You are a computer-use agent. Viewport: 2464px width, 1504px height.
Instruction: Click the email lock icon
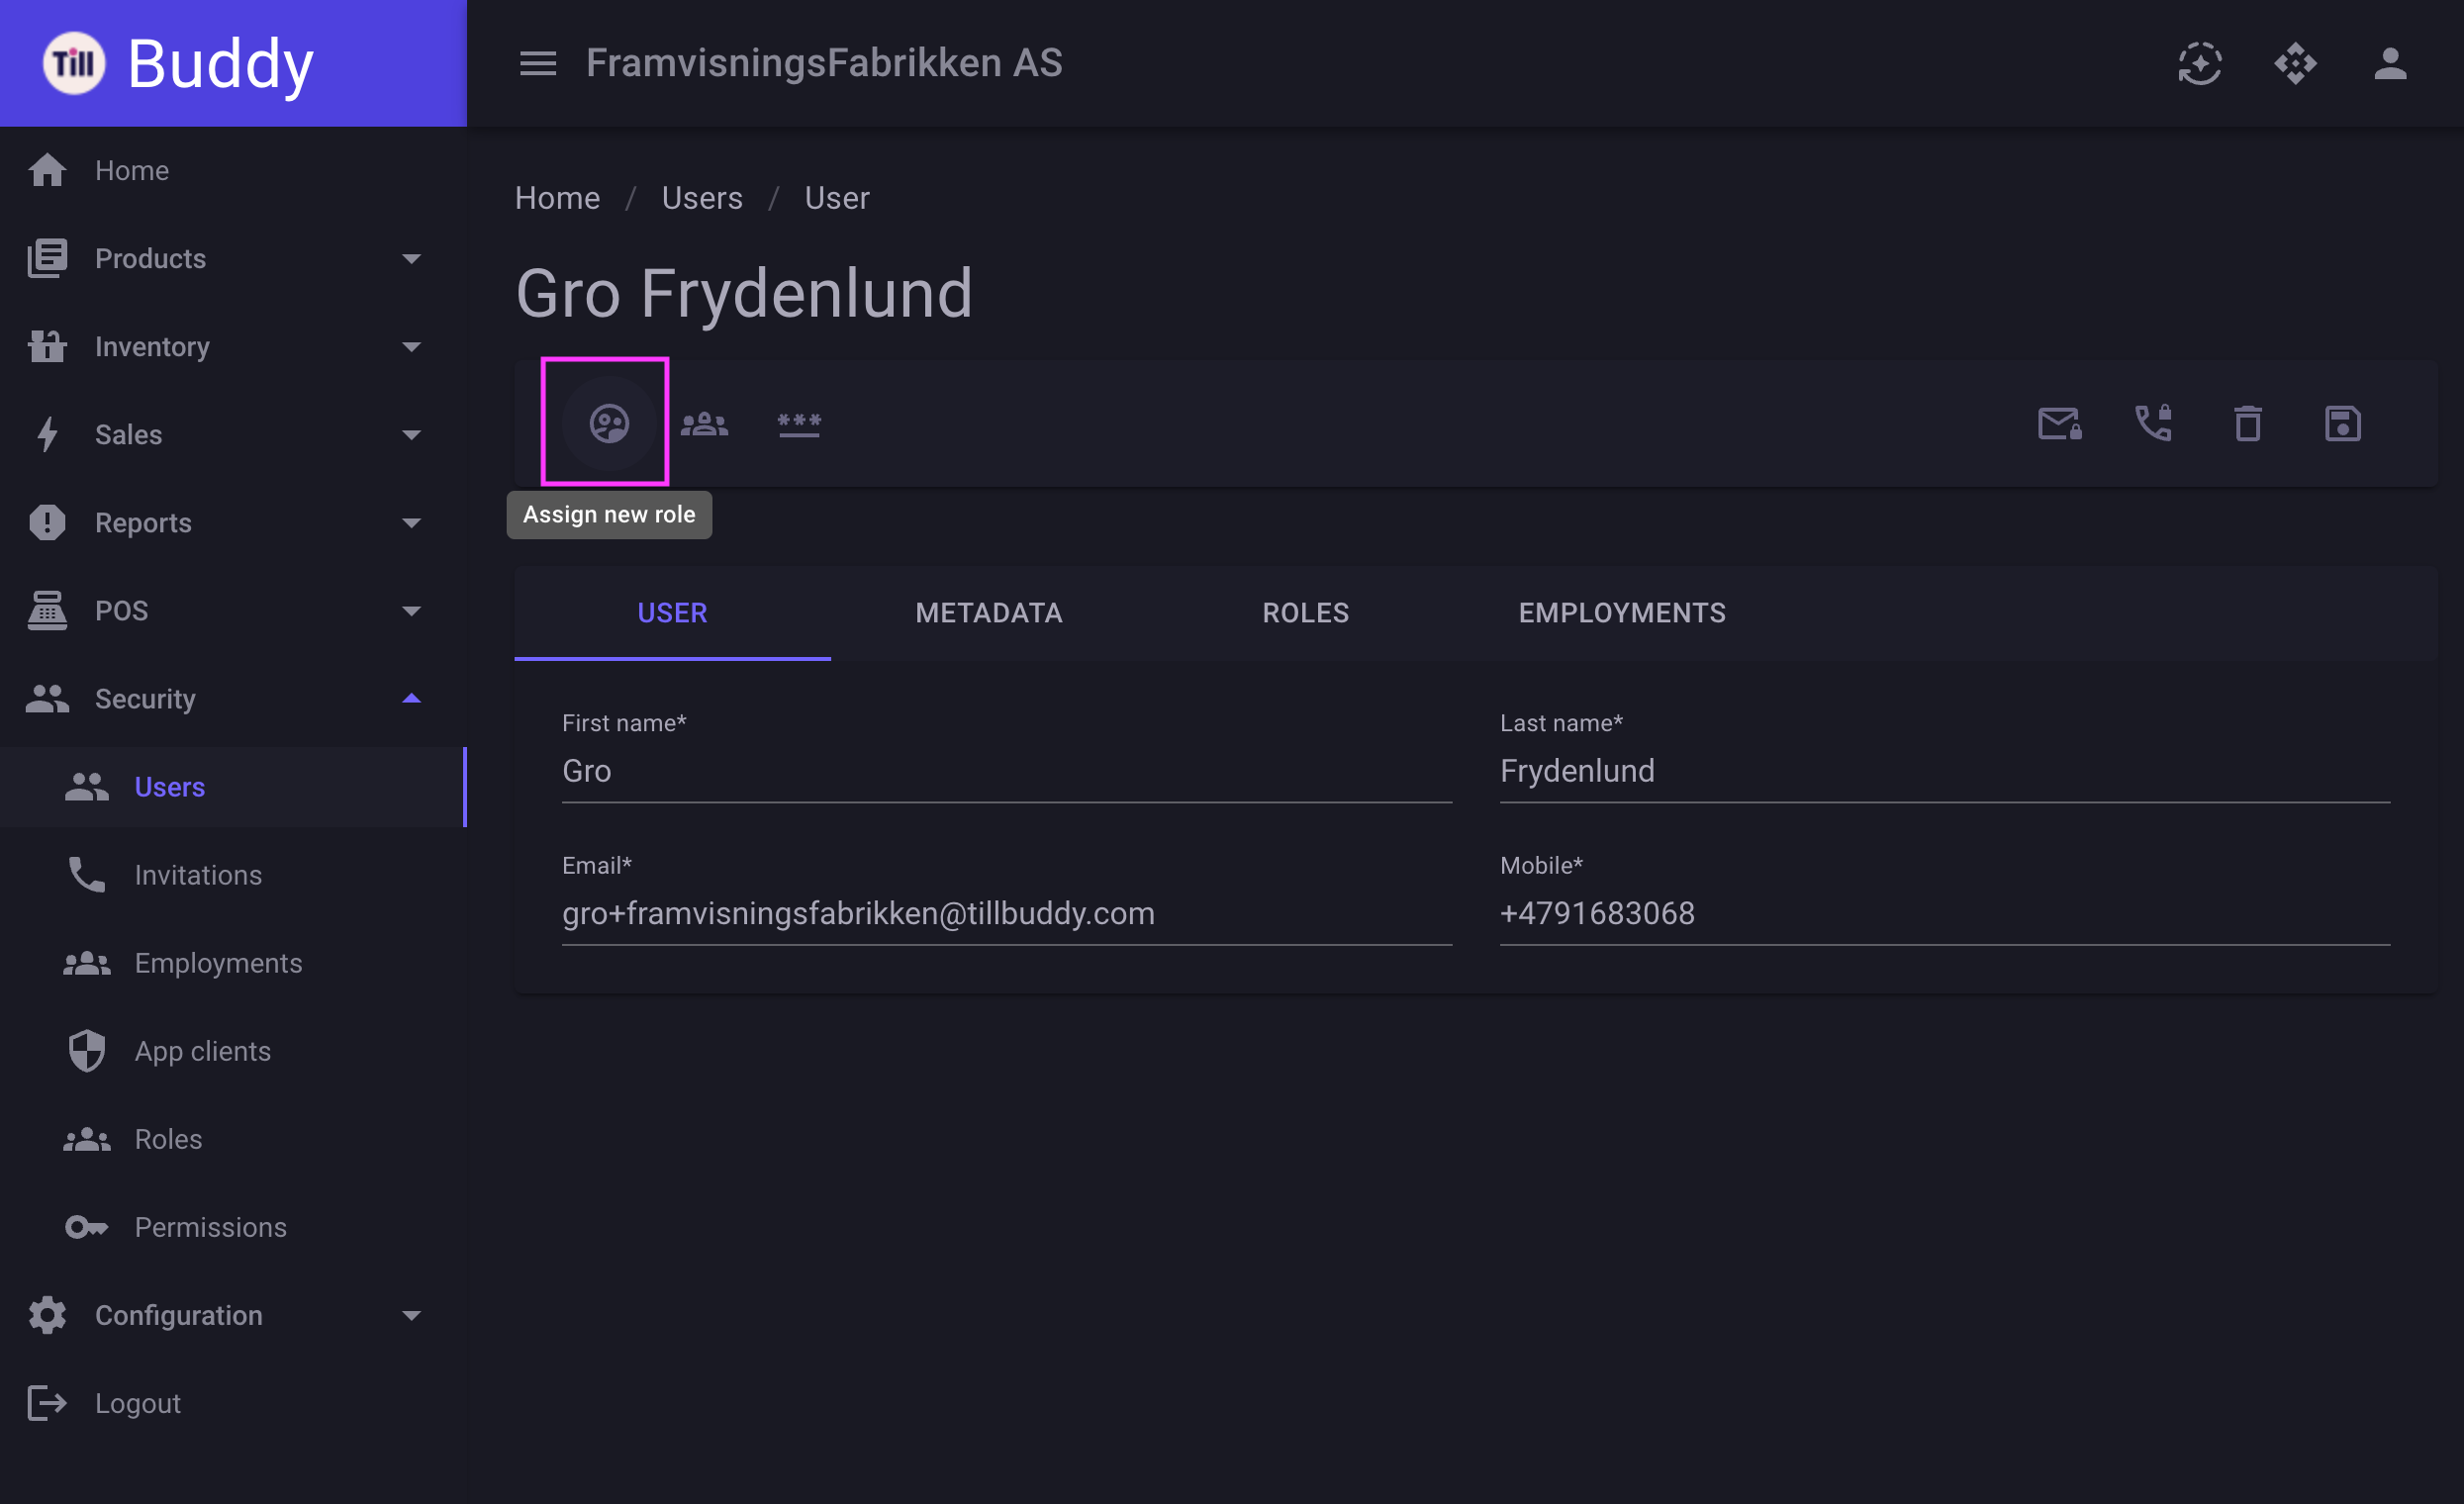click(2059, 423)
